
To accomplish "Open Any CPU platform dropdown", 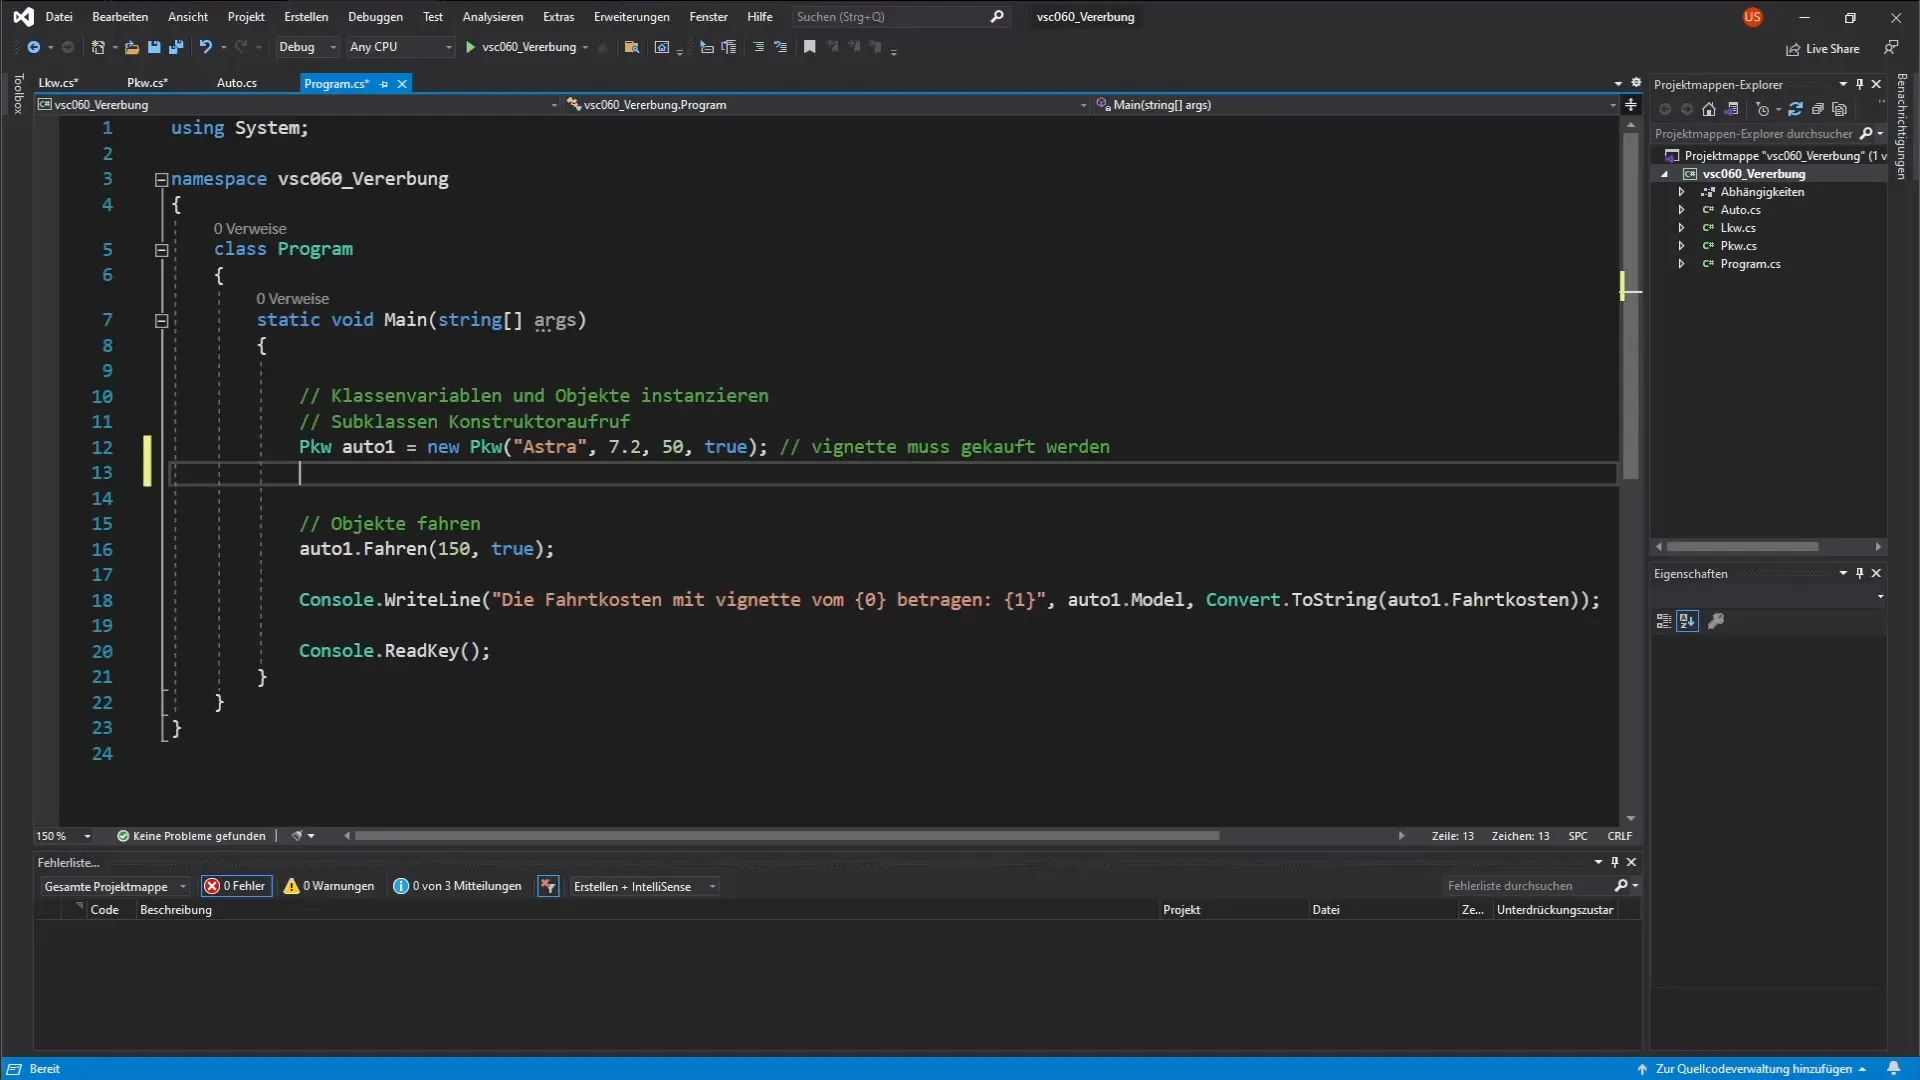I will (x=400, y=47).
